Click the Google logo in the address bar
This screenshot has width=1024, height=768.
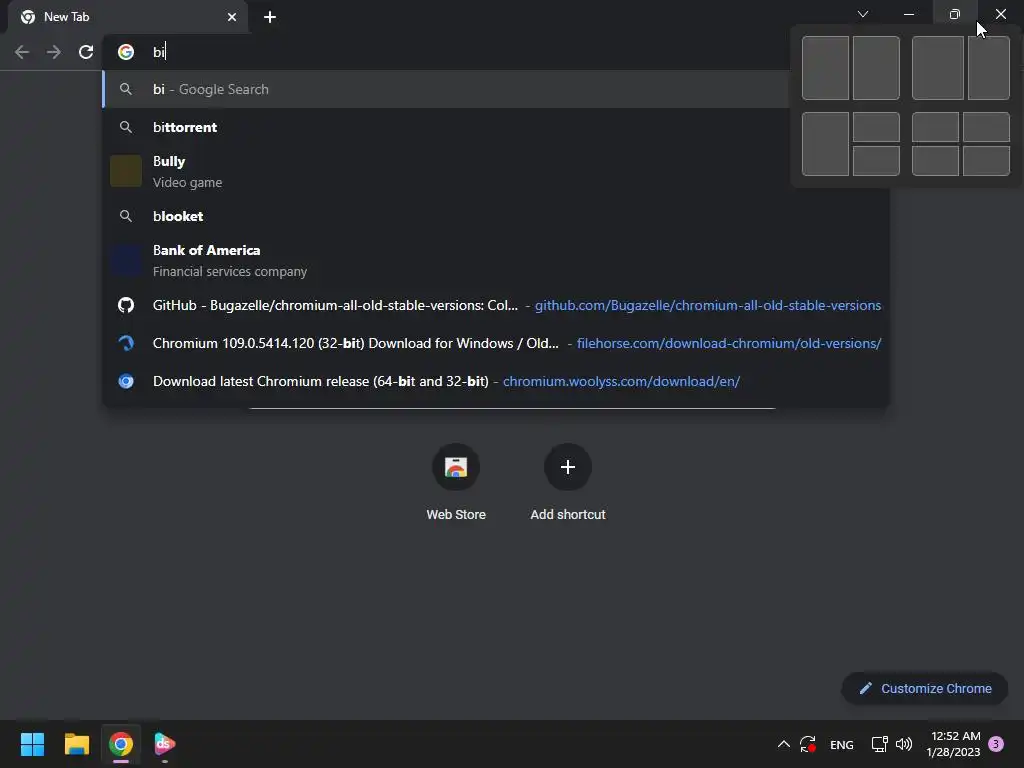coord(126,52)
